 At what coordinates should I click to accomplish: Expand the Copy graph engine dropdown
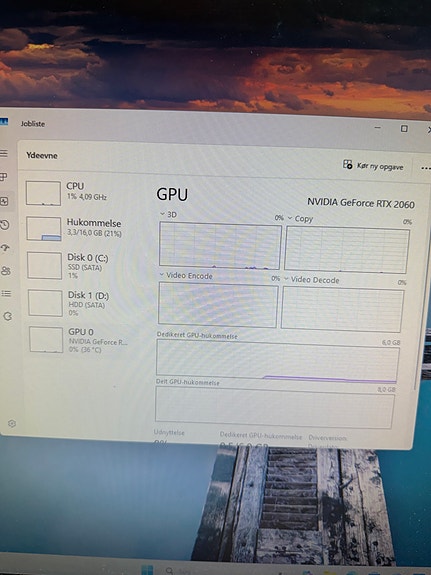click(x=300, y=219)
